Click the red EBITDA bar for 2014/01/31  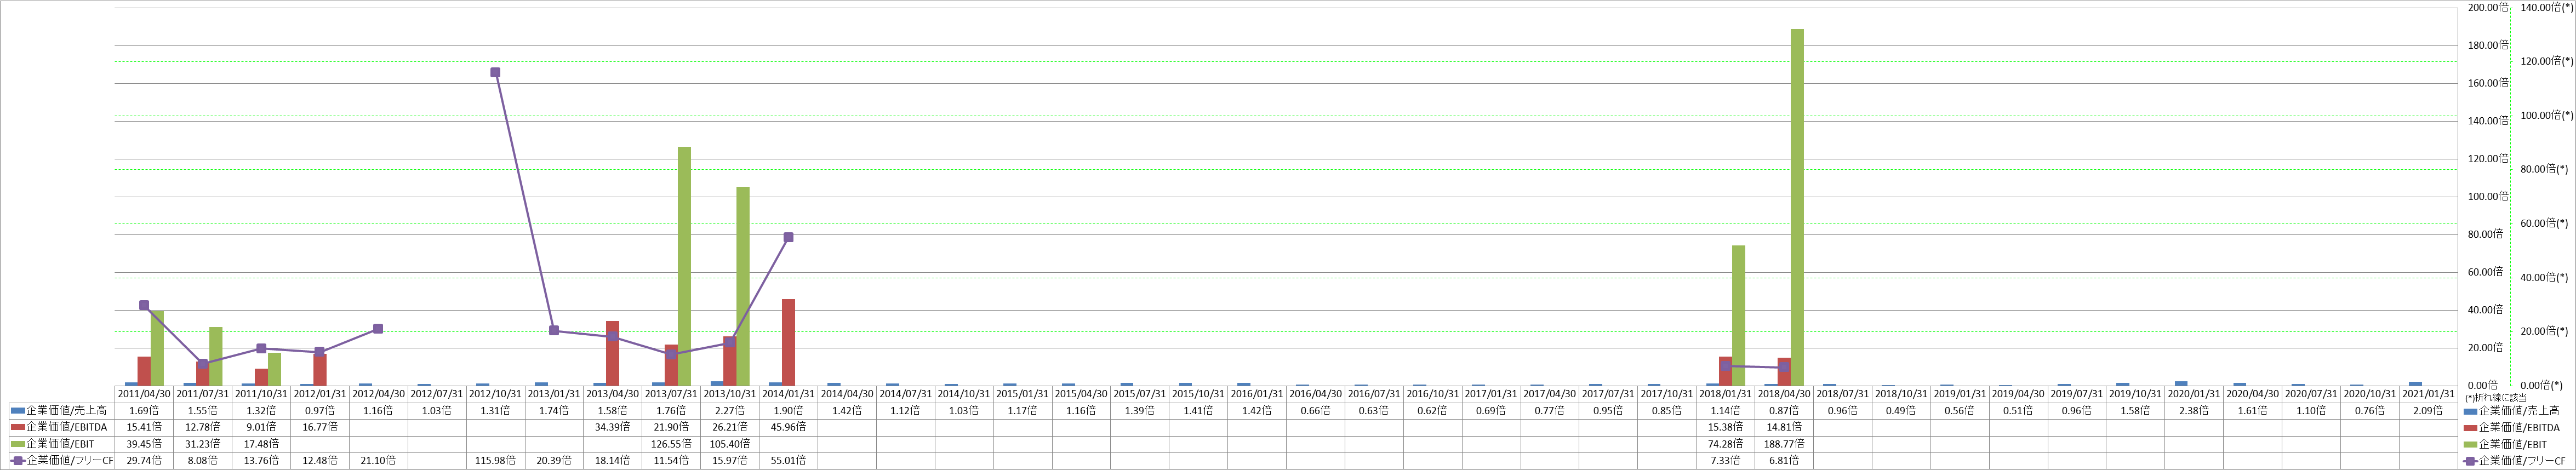pyautogui.click(x=788, y=342)
